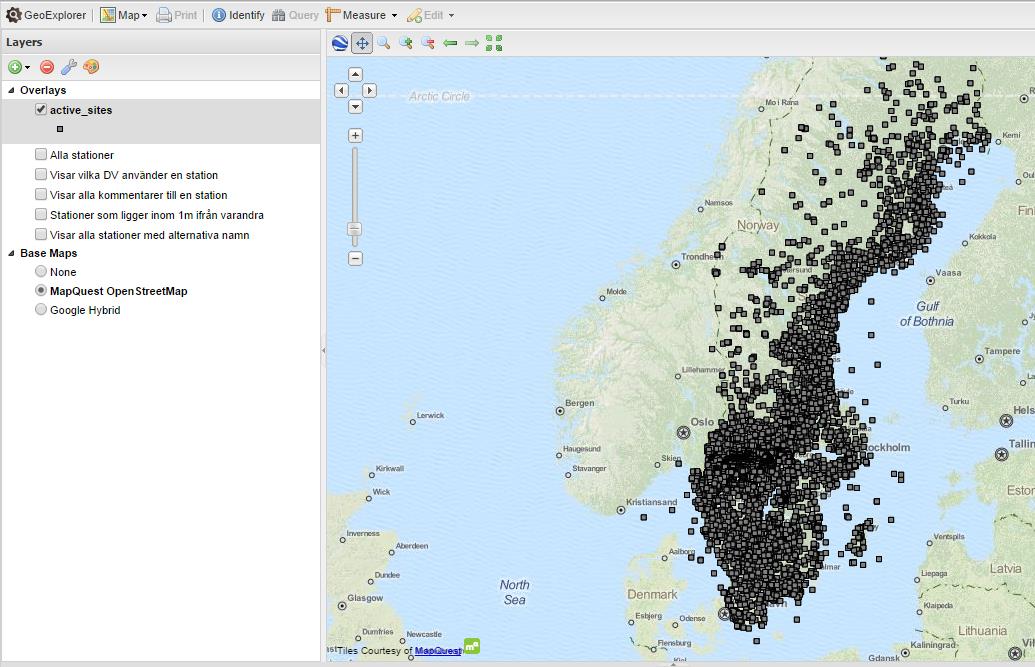Select Google Hybrid base map
The image size is (1035, 667).
click(x=41, y=310)
